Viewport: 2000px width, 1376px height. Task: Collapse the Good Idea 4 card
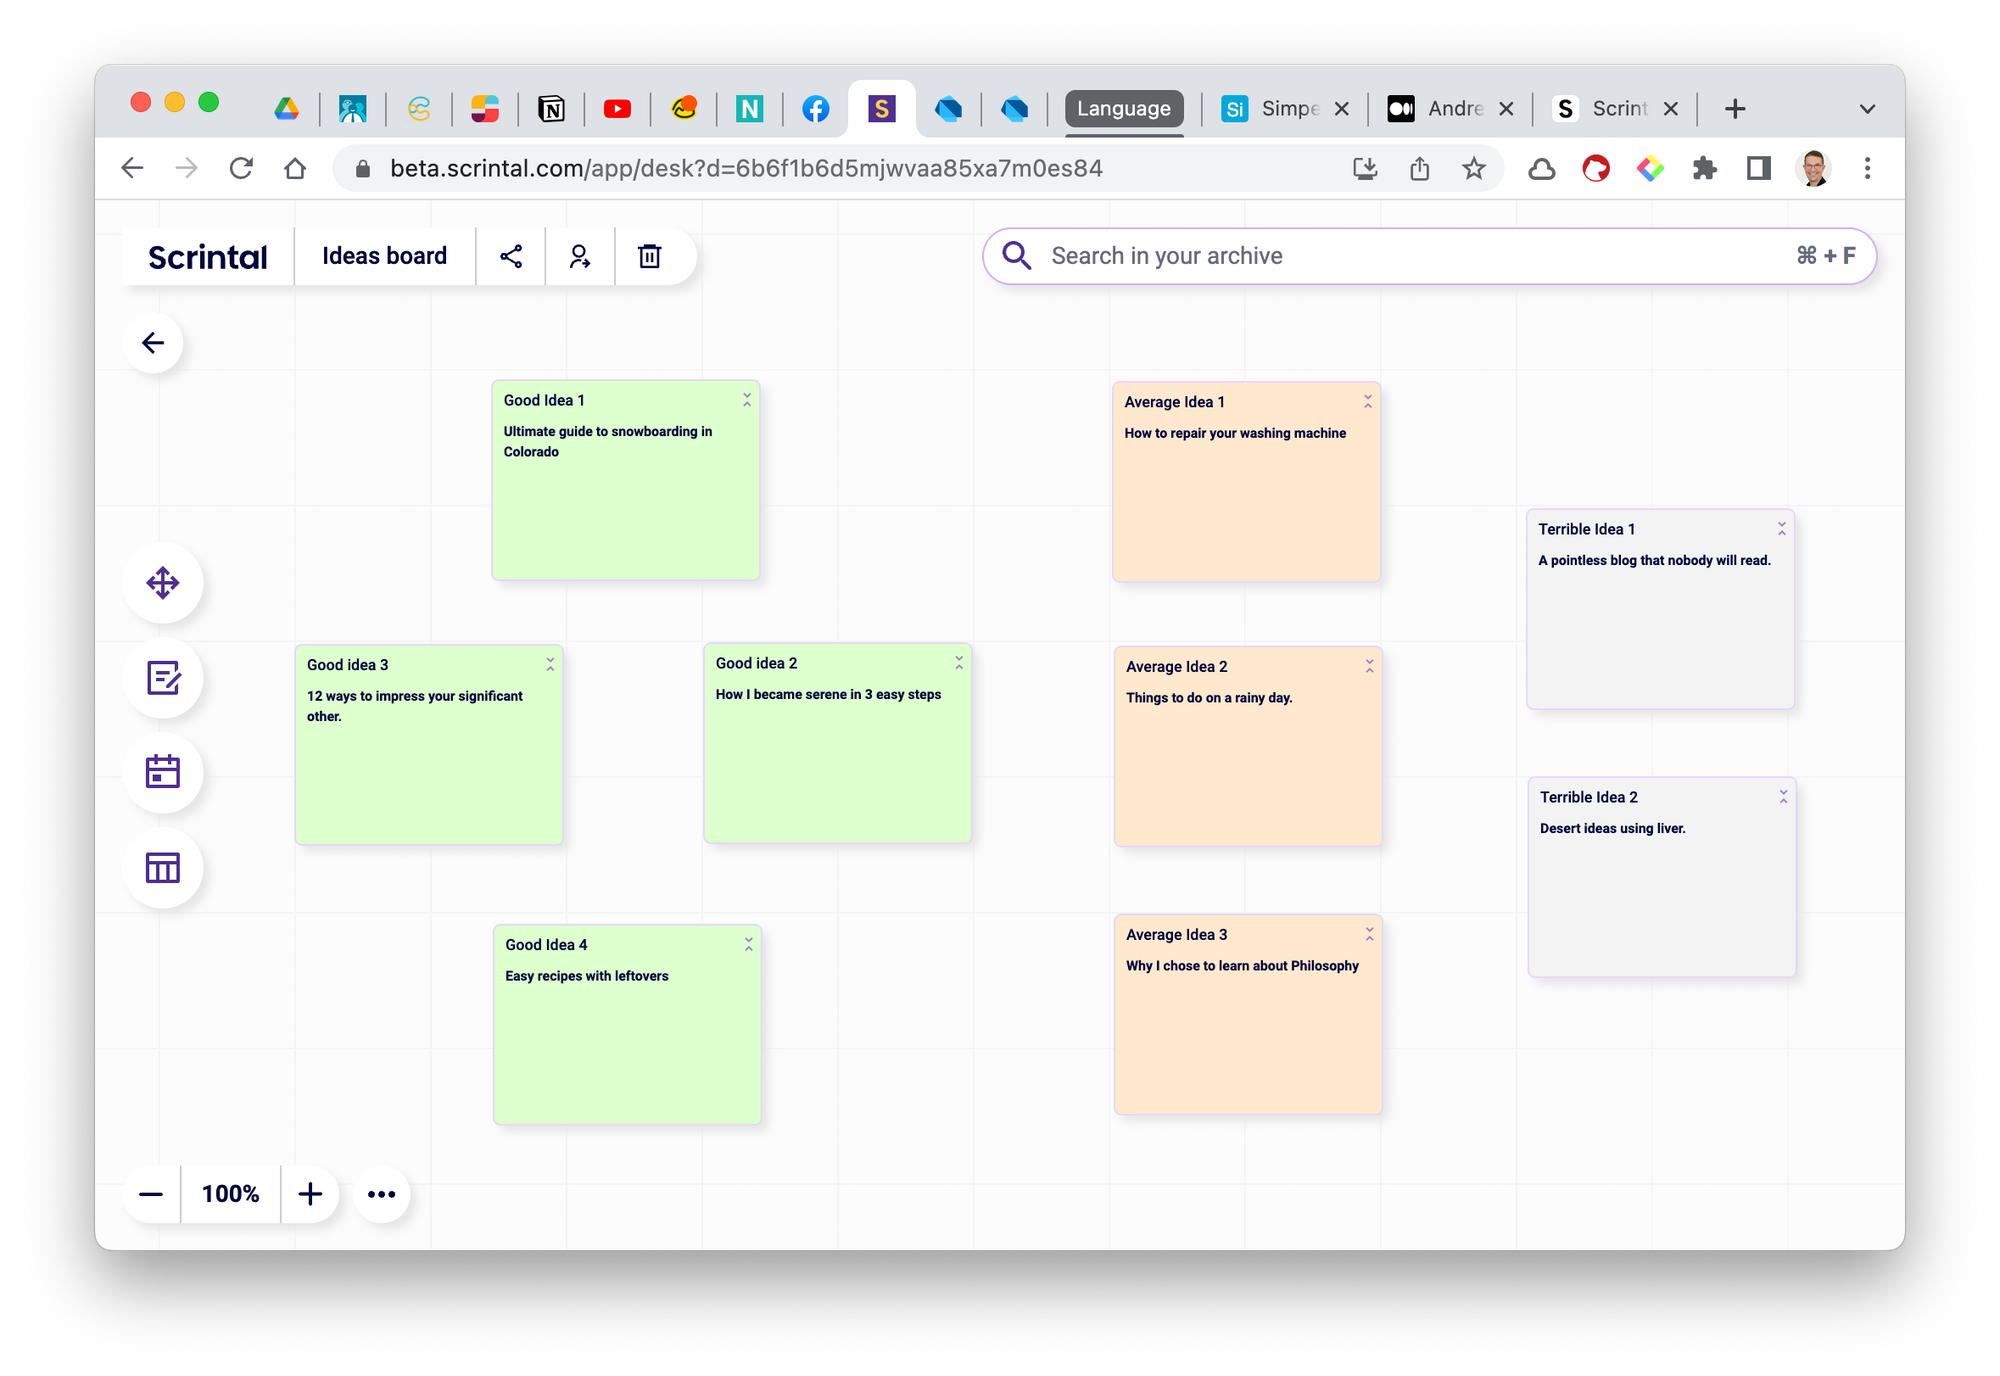748,944
